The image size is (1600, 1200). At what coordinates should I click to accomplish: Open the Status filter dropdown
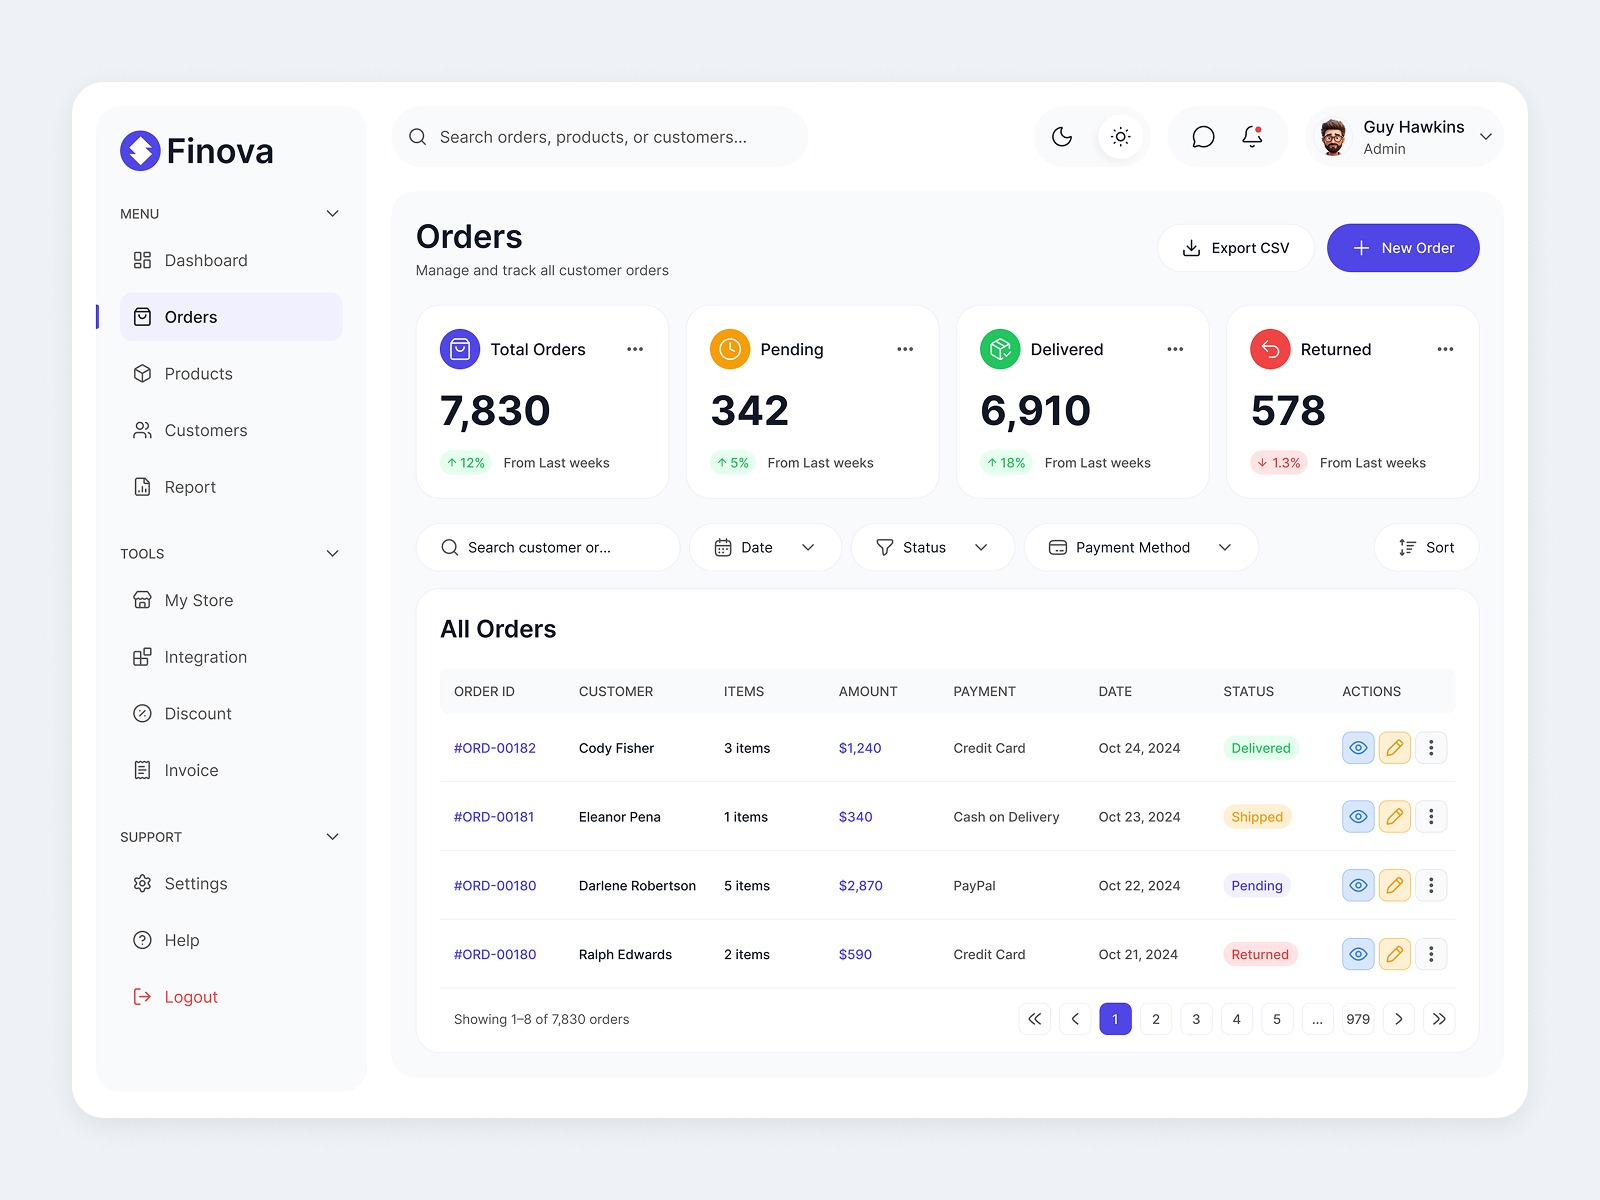coord(933,548)
